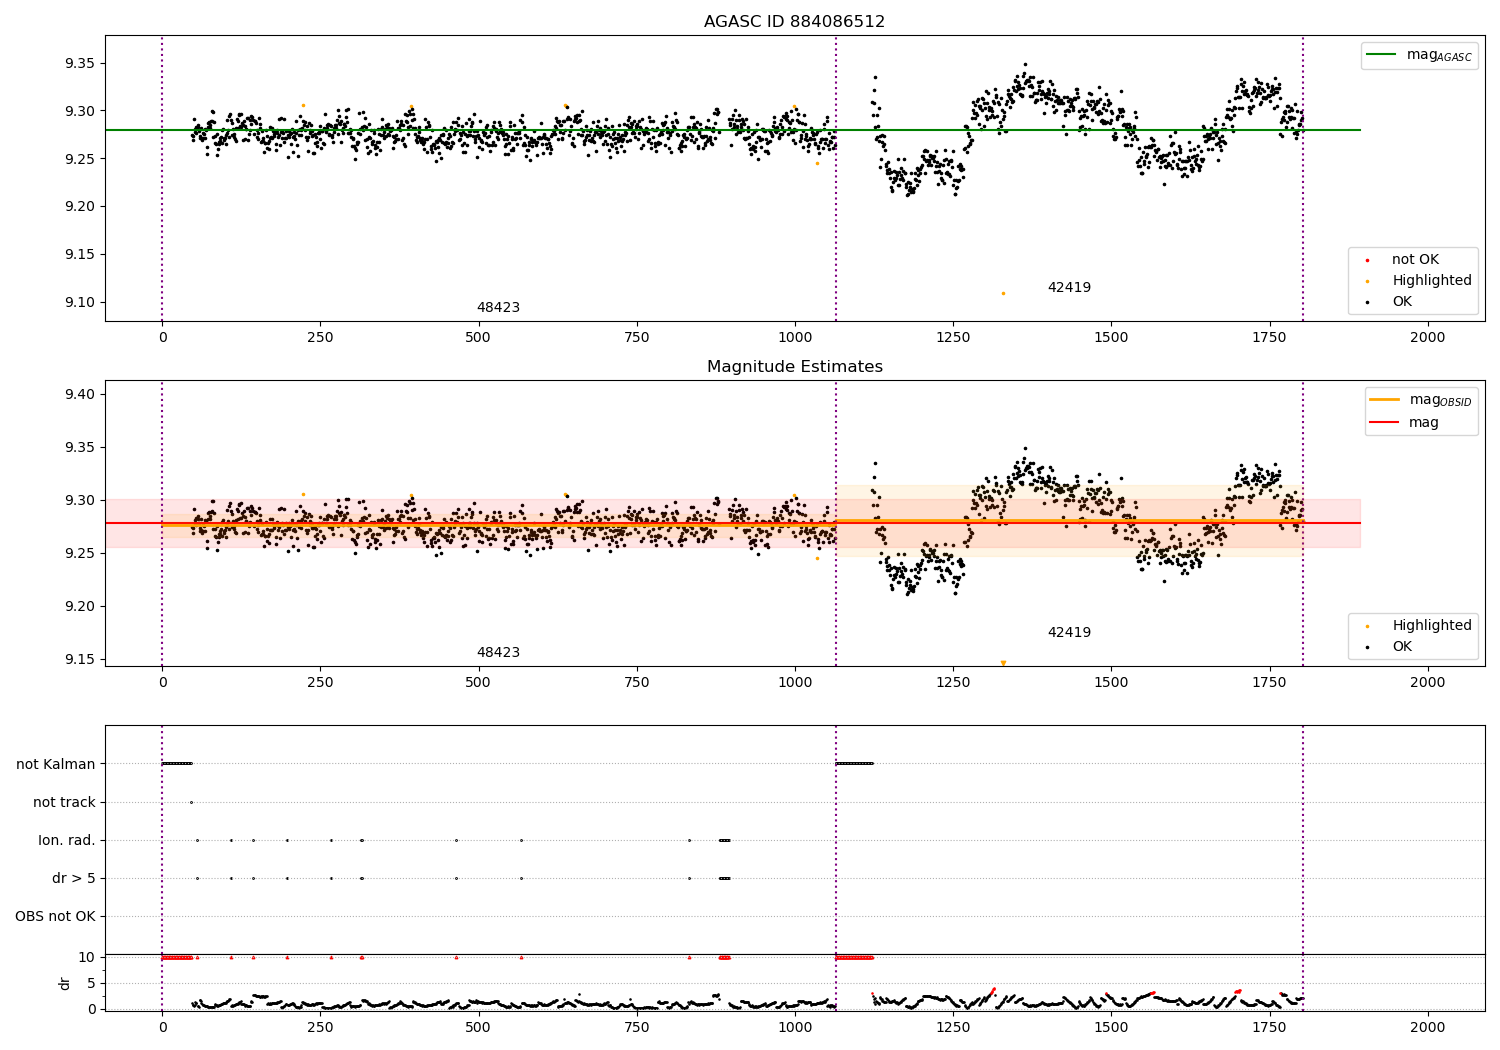Click the 'OK' legend entry in Magnitude Estimates plot
The image size is (1500, 1050).
(1402, 647)
